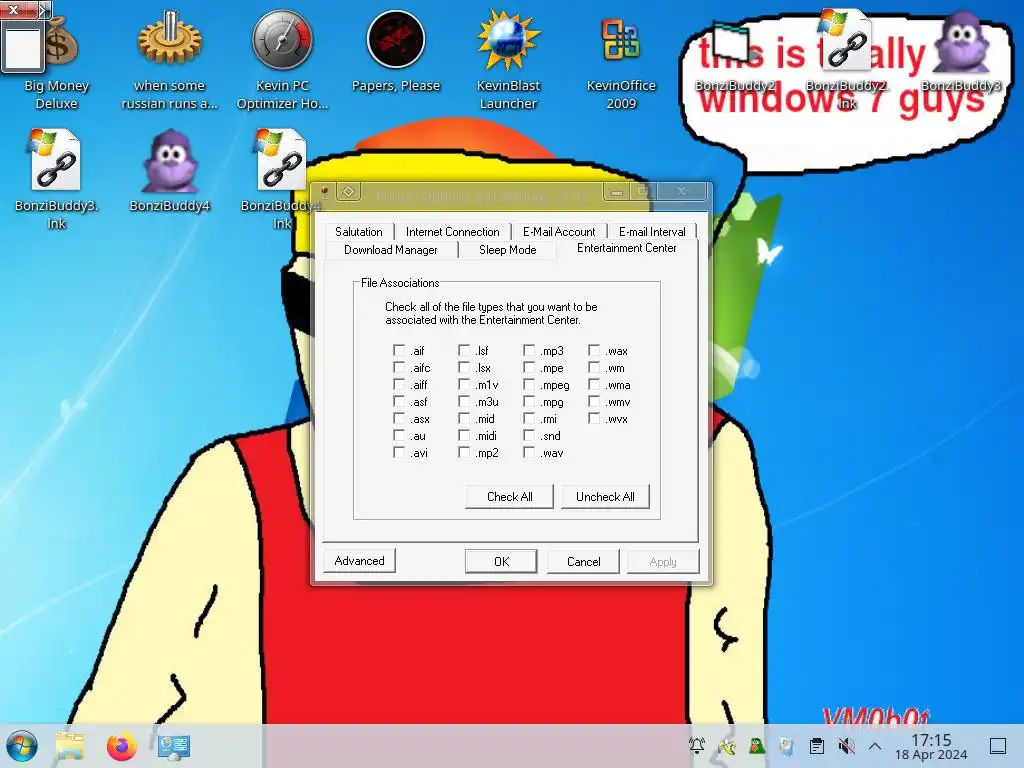Click the show desktop square icon
The width and height of the screenshot is (1024, 768).
click(x=998, y=745)
